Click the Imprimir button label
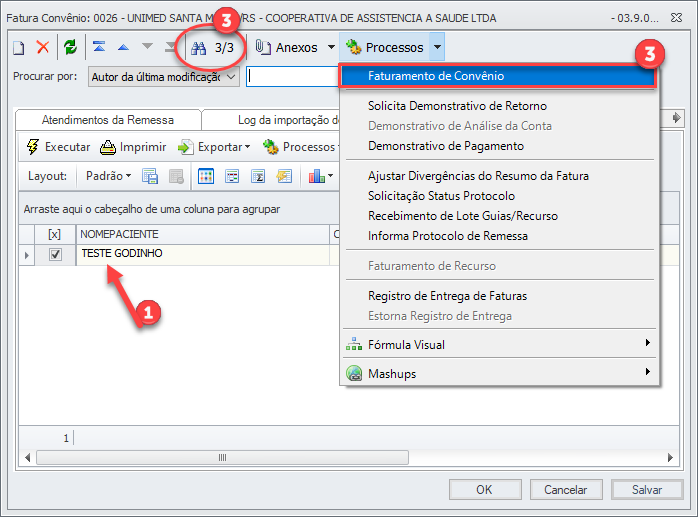Viewport: 698px width, 517px height. pos(142,147)
